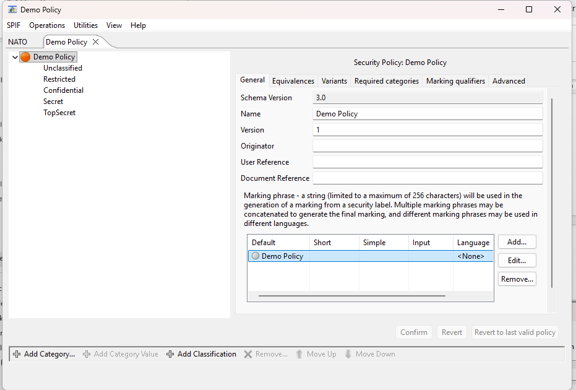
Task: Select Confidential in the policy tree
Action: tap(63, 90)
